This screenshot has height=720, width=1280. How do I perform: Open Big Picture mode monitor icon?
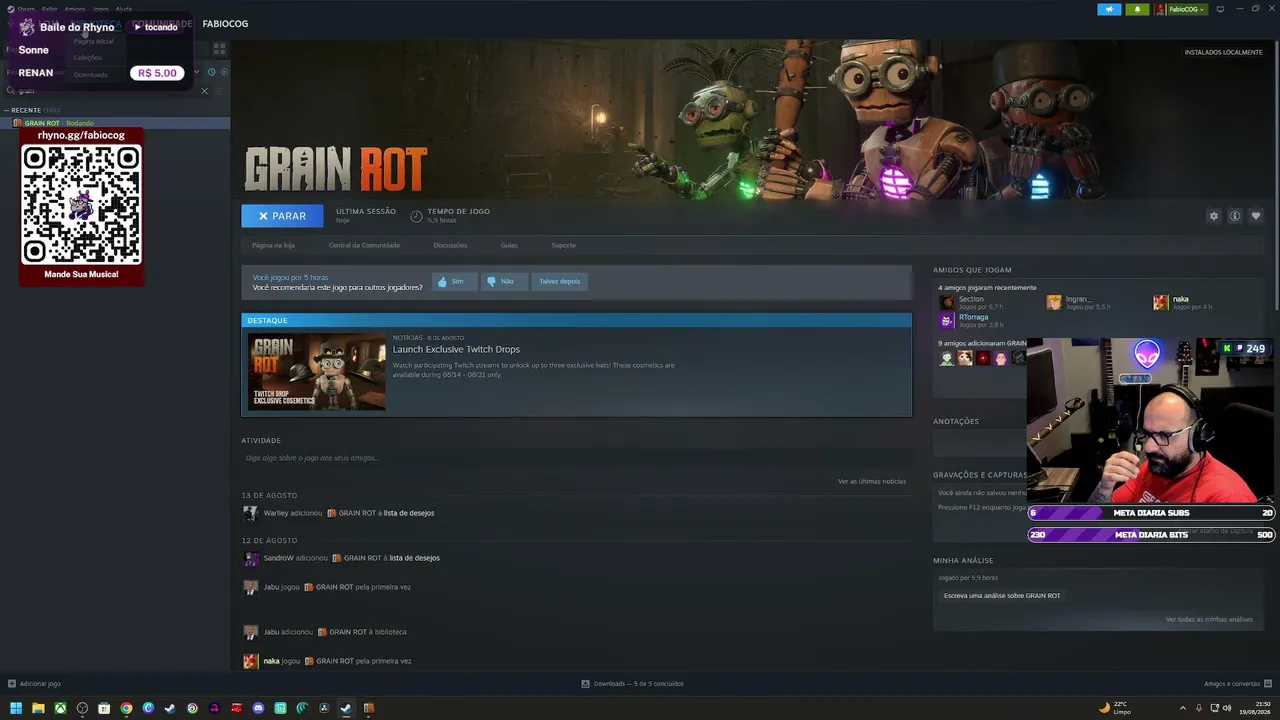(x=1220, y=9)
